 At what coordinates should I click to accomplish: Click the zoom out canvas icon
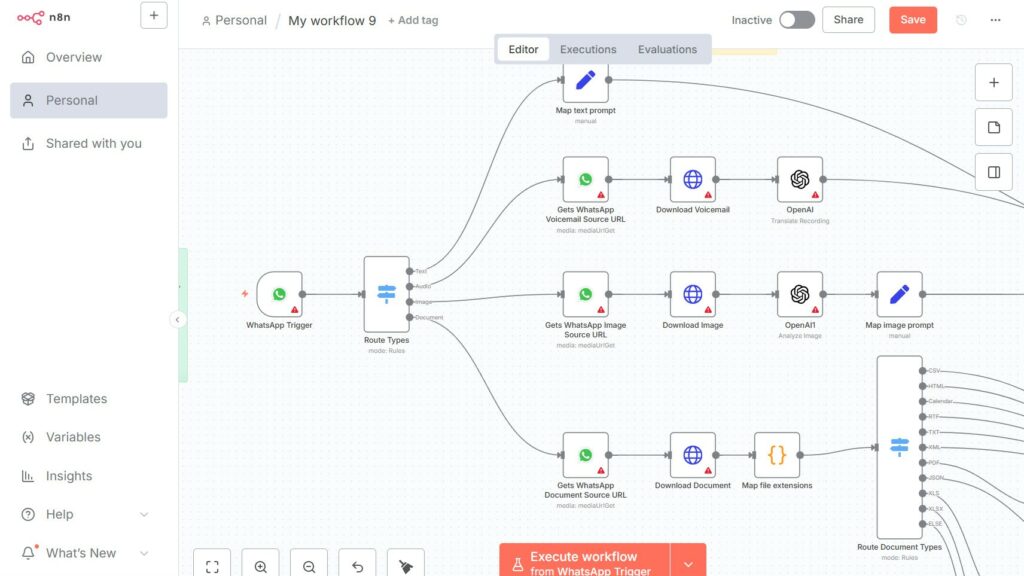pyautogui.click(x=309, y=566)
